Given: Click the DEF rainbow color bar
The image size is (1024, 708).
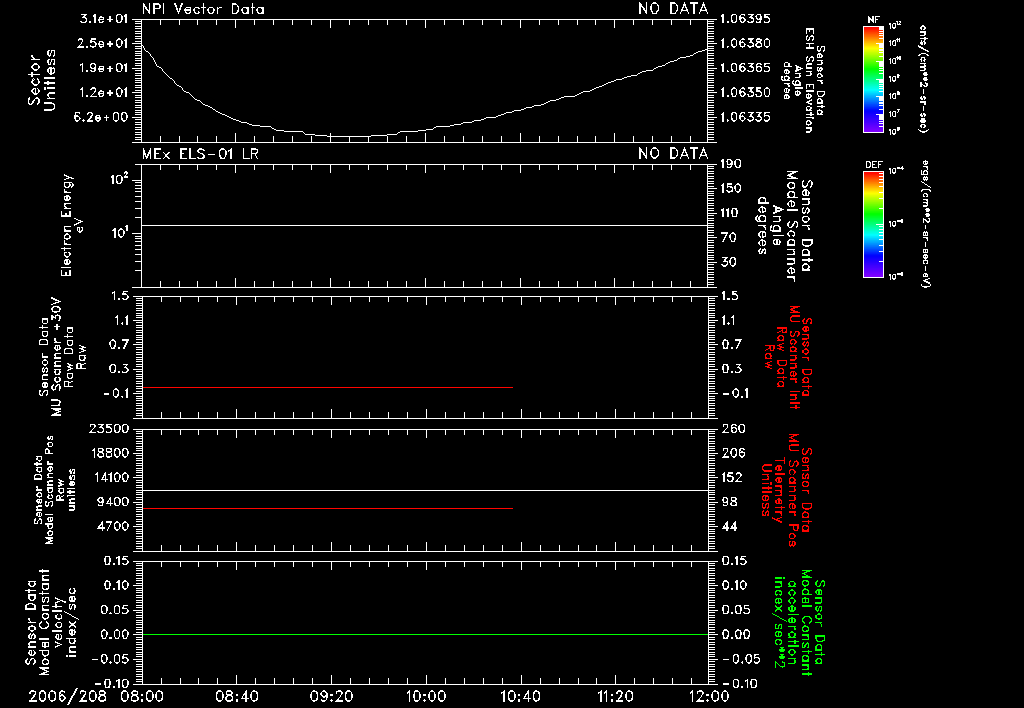Looking at the screenshot, I should point(874,224).
